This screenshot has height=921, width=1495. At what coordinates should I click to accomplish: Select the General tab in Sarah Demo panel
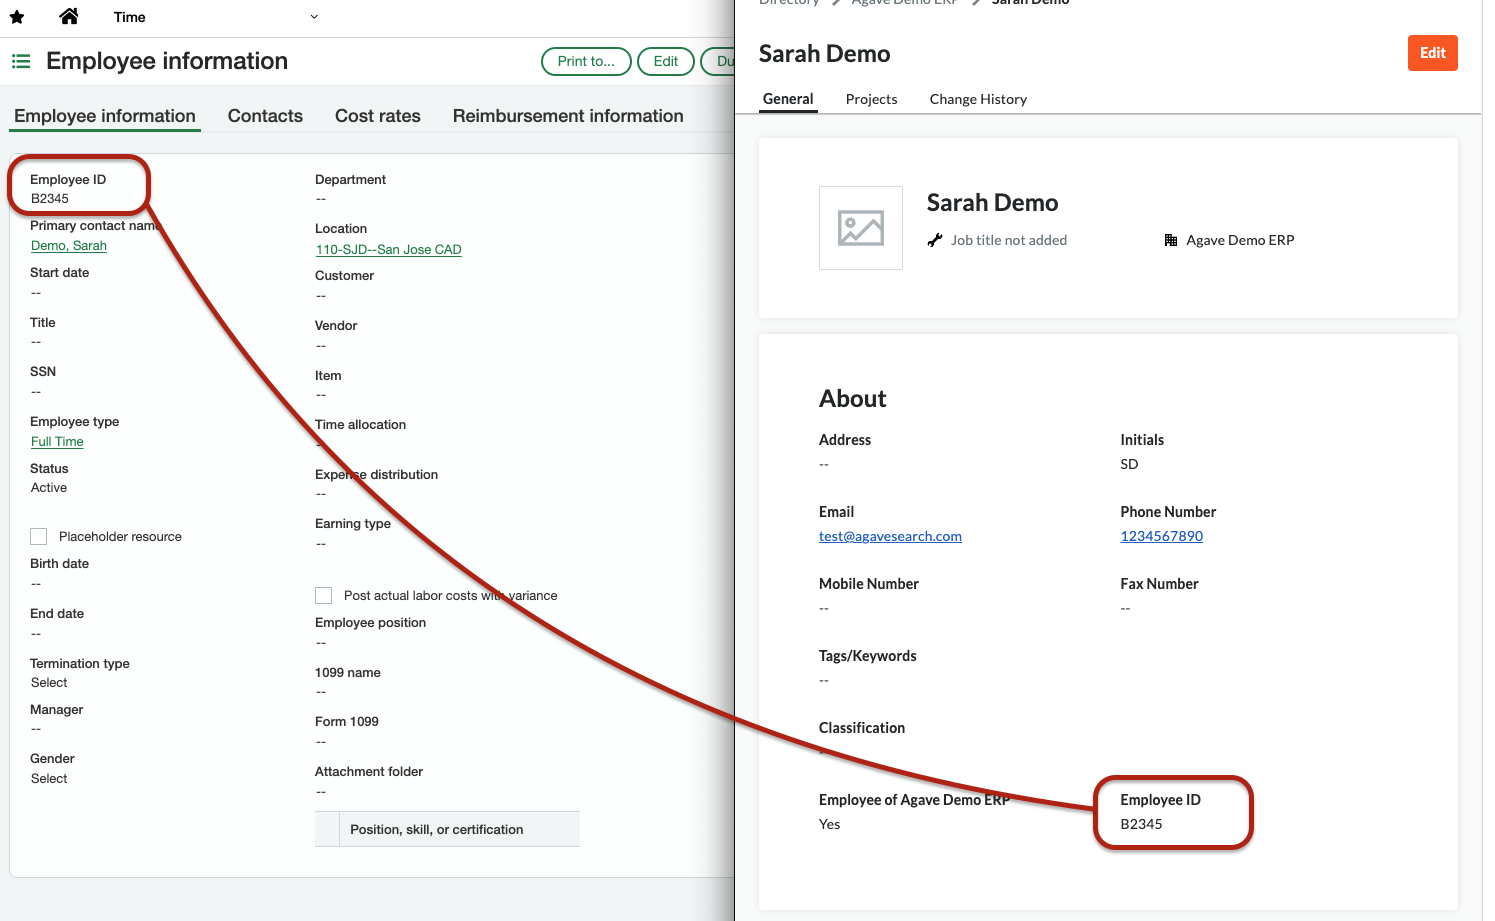point(788,99)
